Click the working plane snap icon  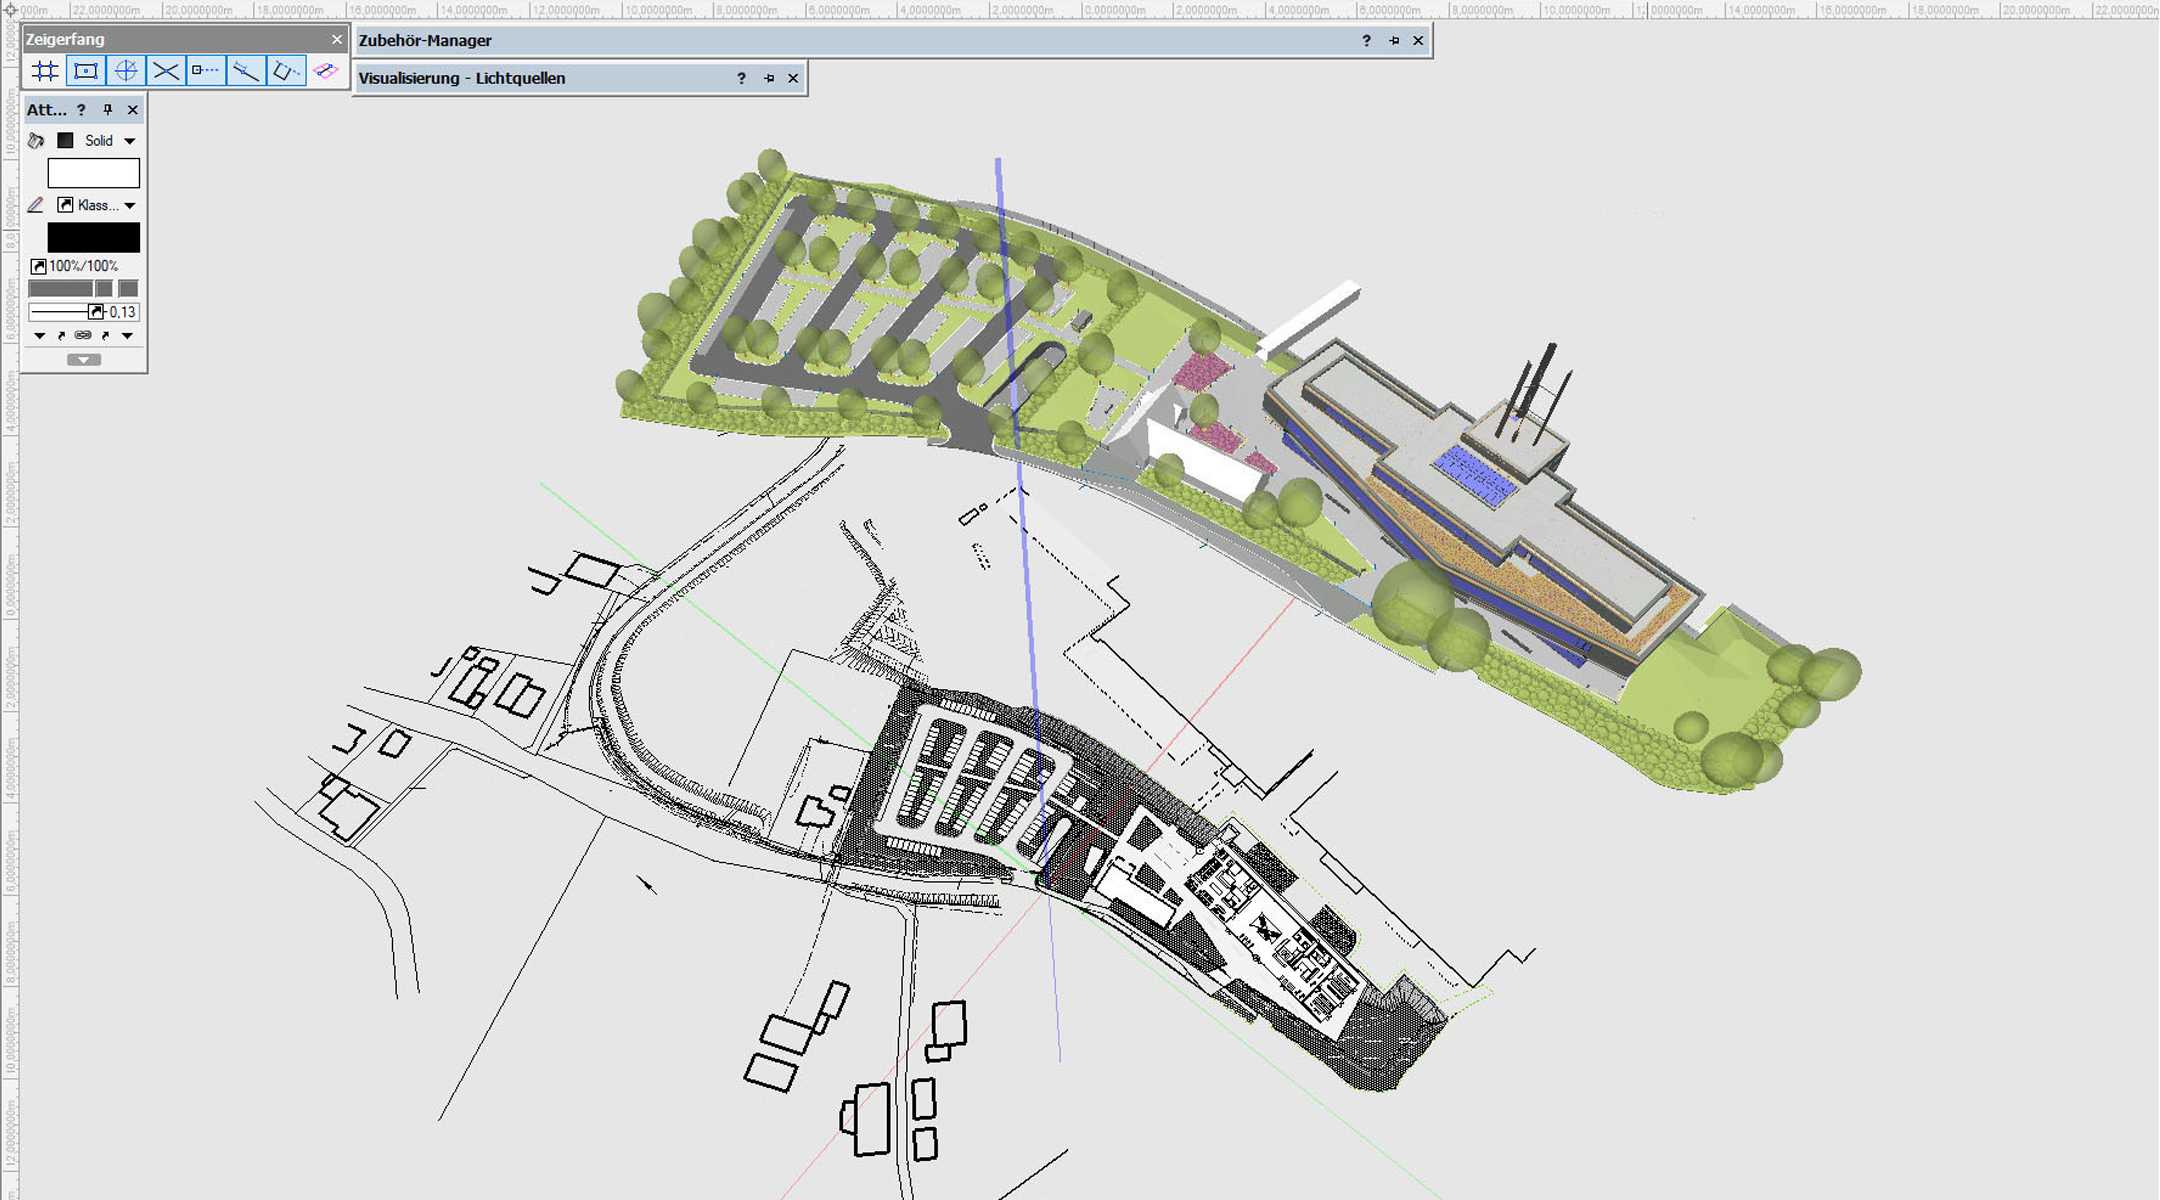[326, 71]
